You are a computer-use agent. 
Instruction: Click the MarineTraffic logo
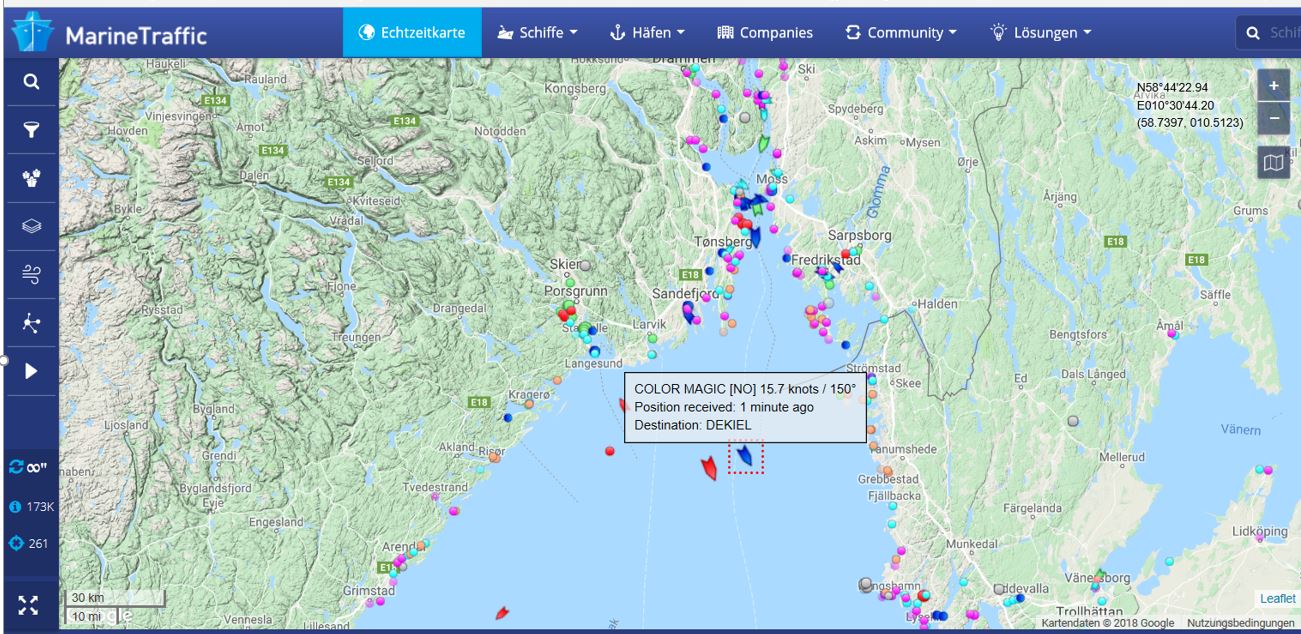(109, 34)
